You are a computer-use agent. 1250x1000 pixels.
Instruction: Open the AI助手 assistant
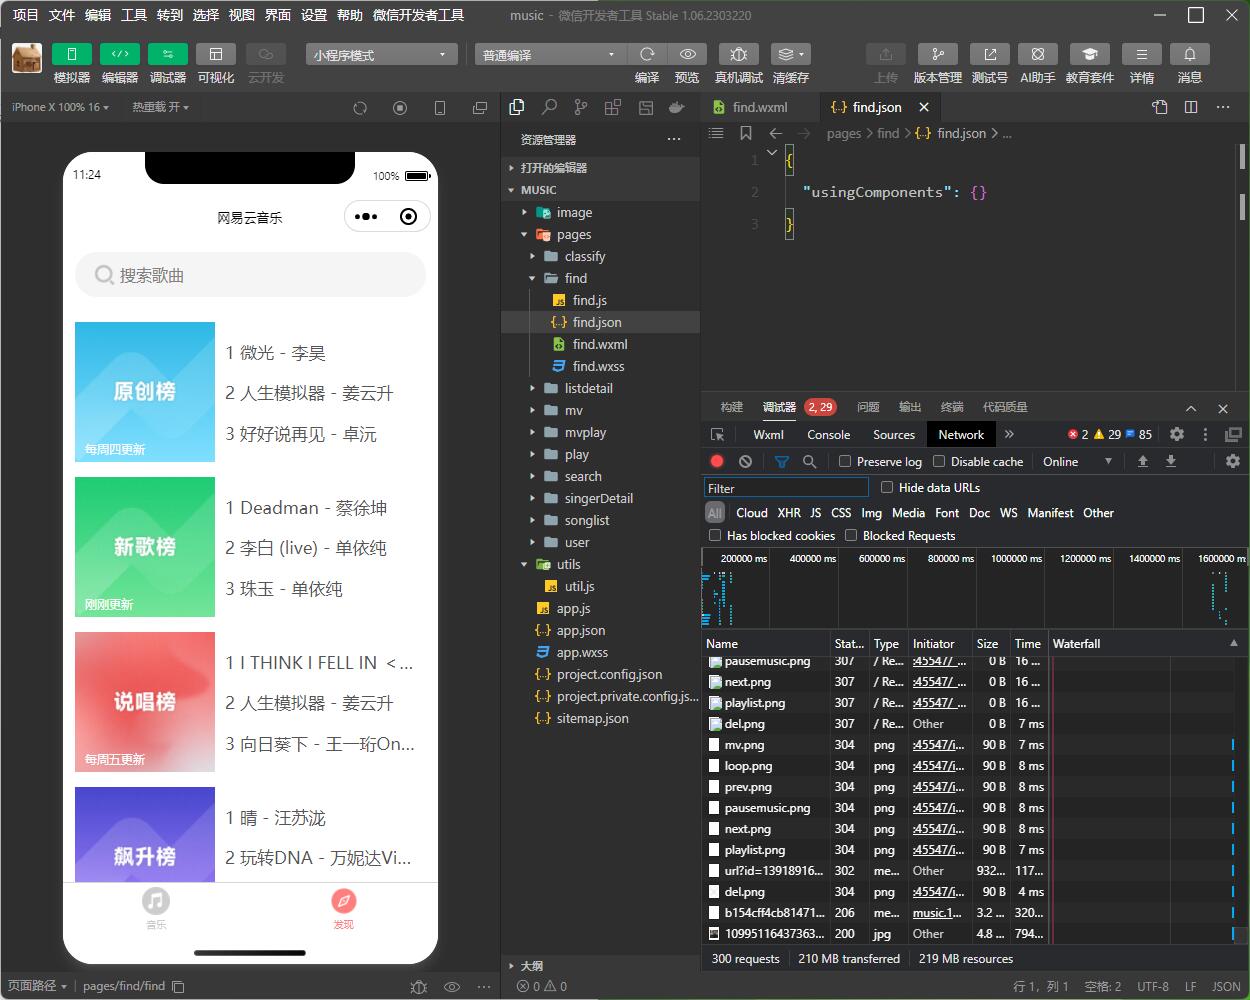[1038, 54]
